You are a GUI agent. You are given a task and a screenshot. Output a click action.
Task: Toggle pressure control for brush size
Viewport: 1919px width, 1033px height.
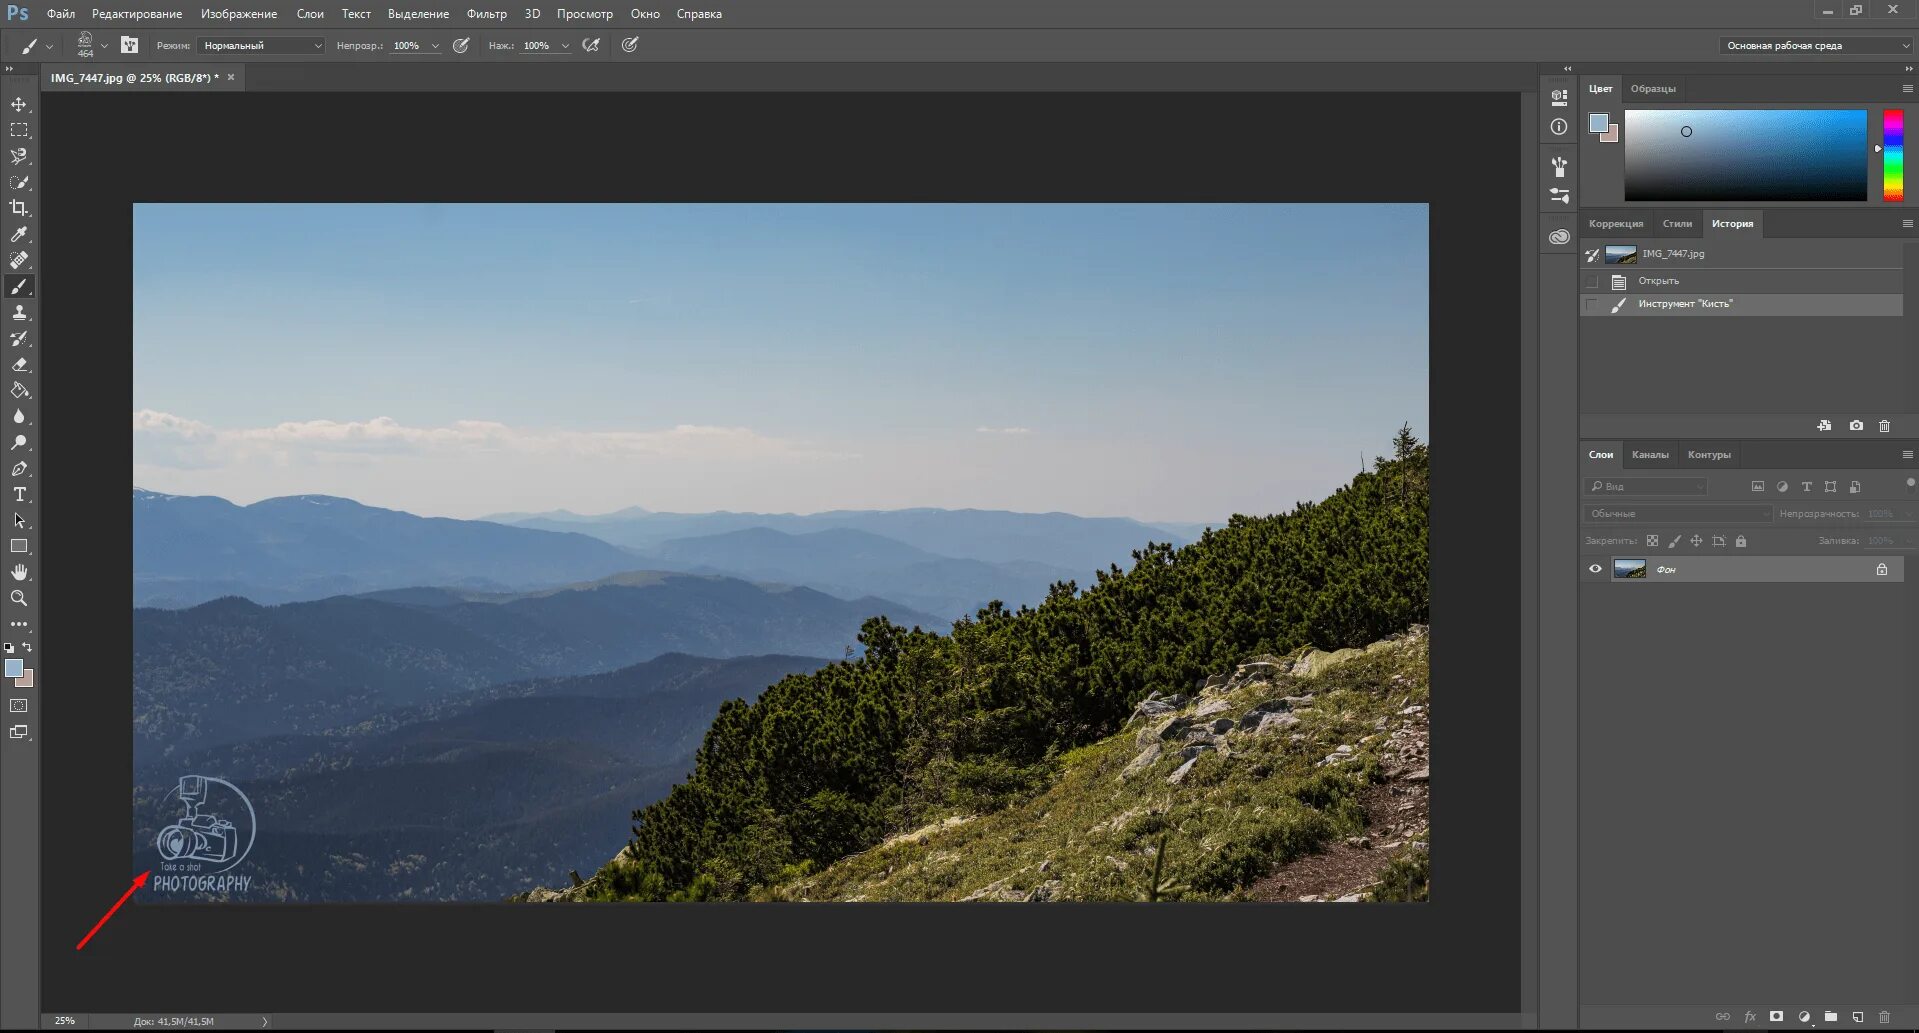[x=630, y=45]
